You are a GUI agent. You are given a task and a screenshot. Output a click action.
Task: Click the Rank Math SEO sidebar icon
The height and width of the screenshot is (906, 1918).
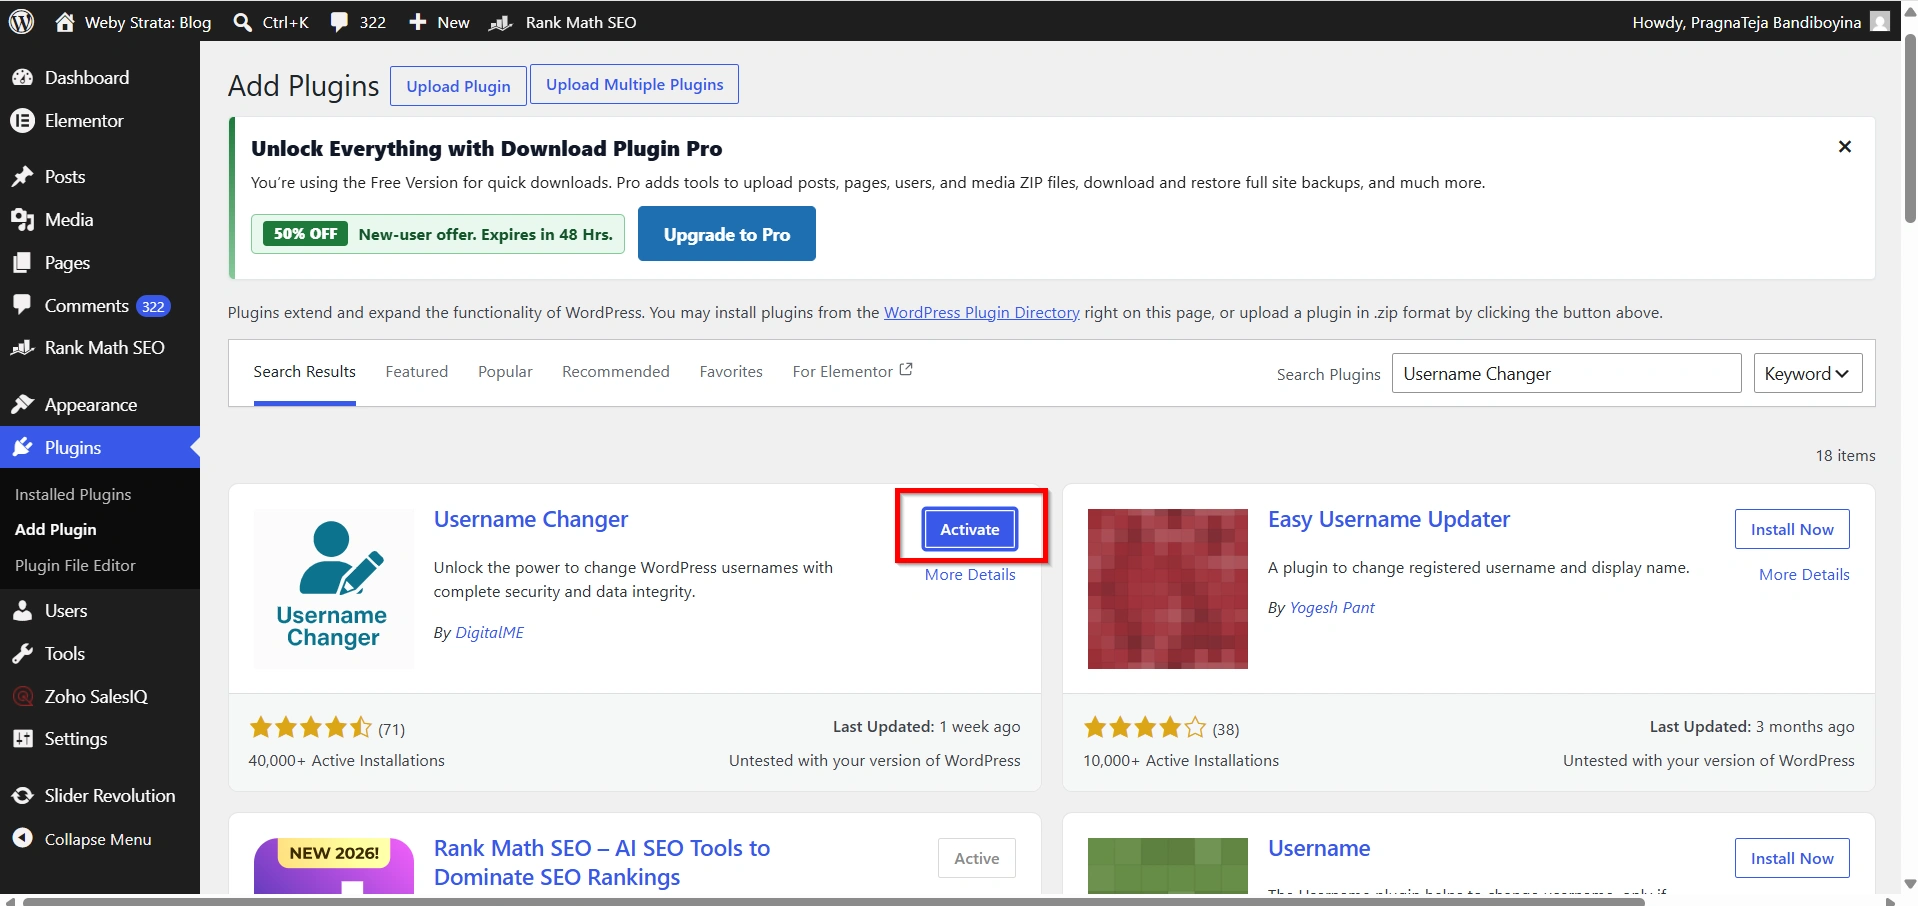(x=22, y=348)
